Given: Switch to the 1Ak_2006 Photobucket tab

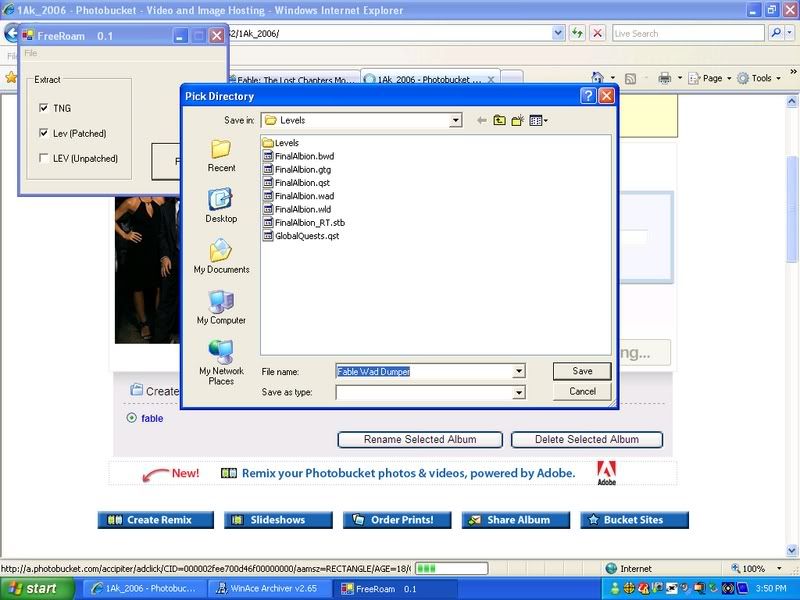Looking at the screenshot, I should pos(430,80).
